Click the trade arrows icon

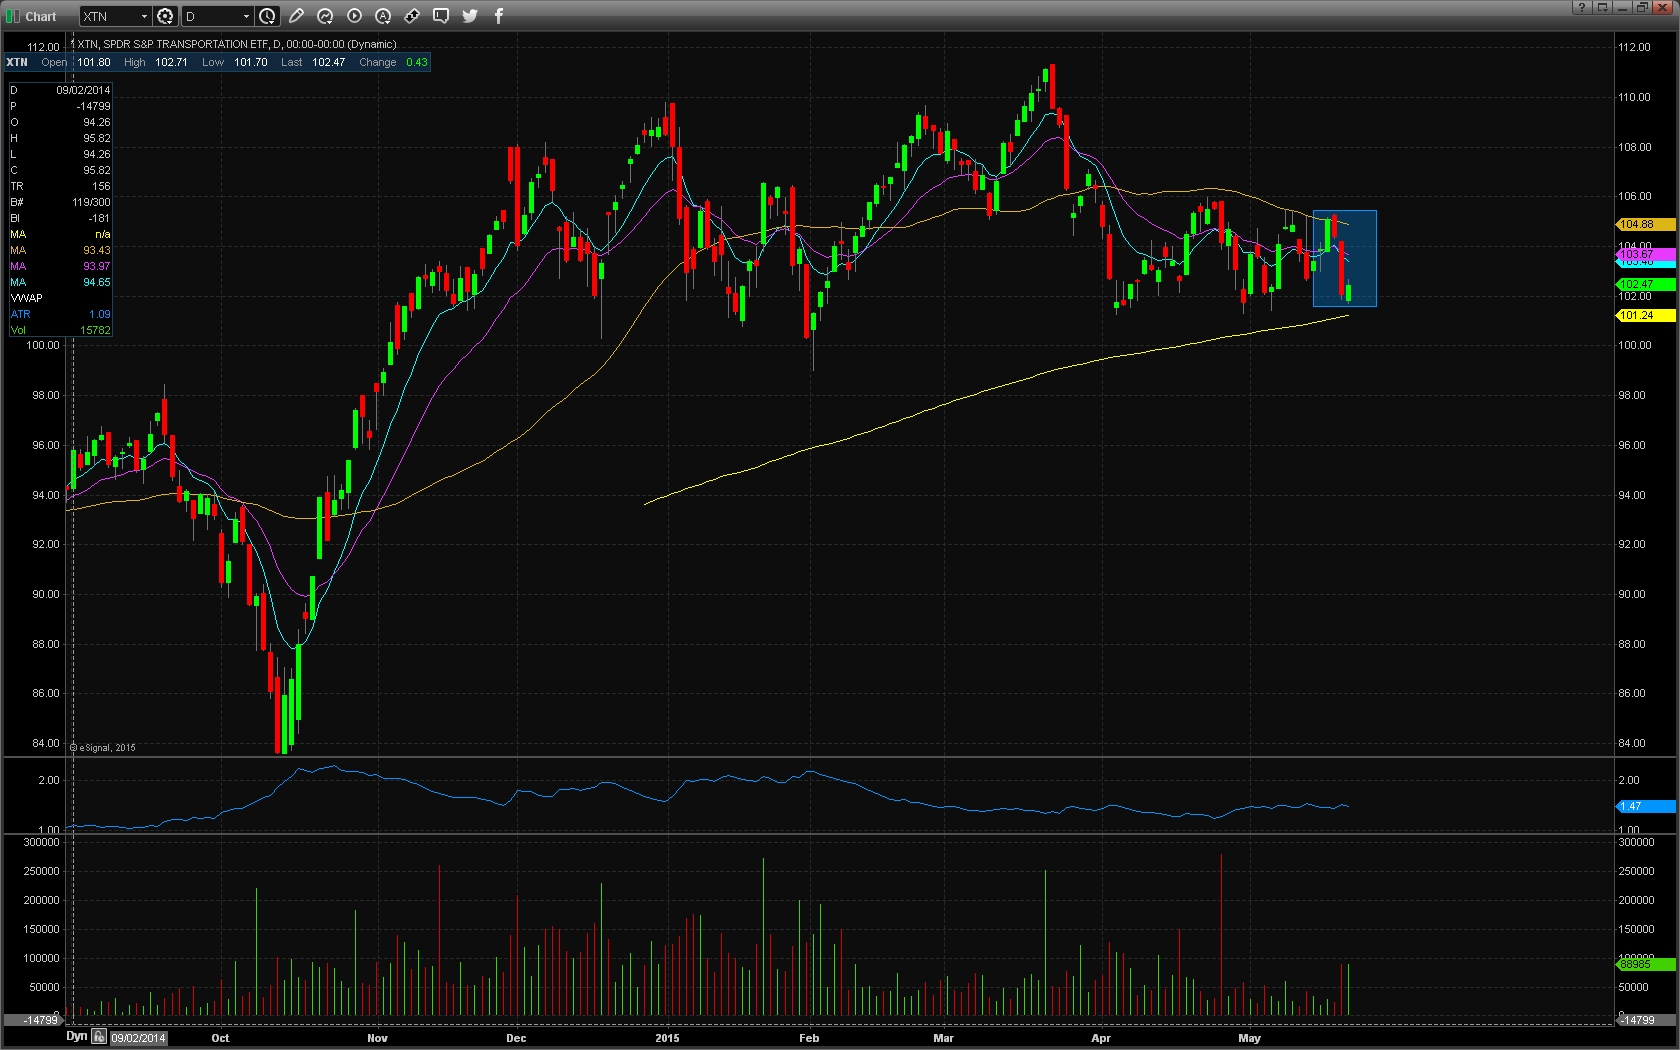pyautogui.click(x=412, y=16)
